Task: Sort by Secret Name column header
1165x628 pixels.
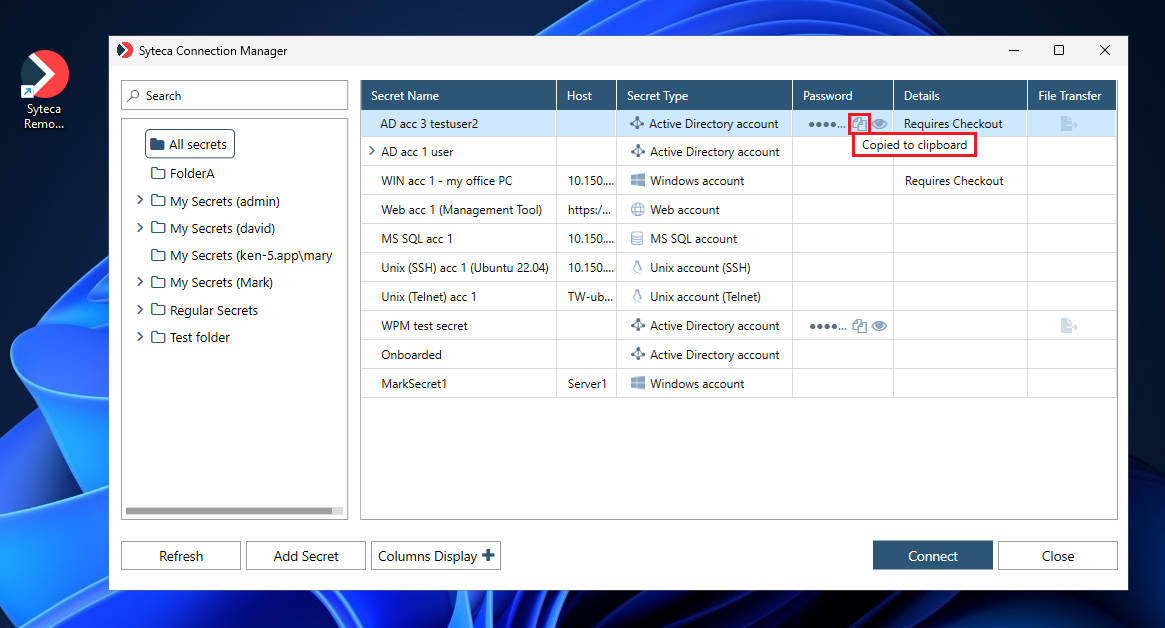Action: click(405, 96)
